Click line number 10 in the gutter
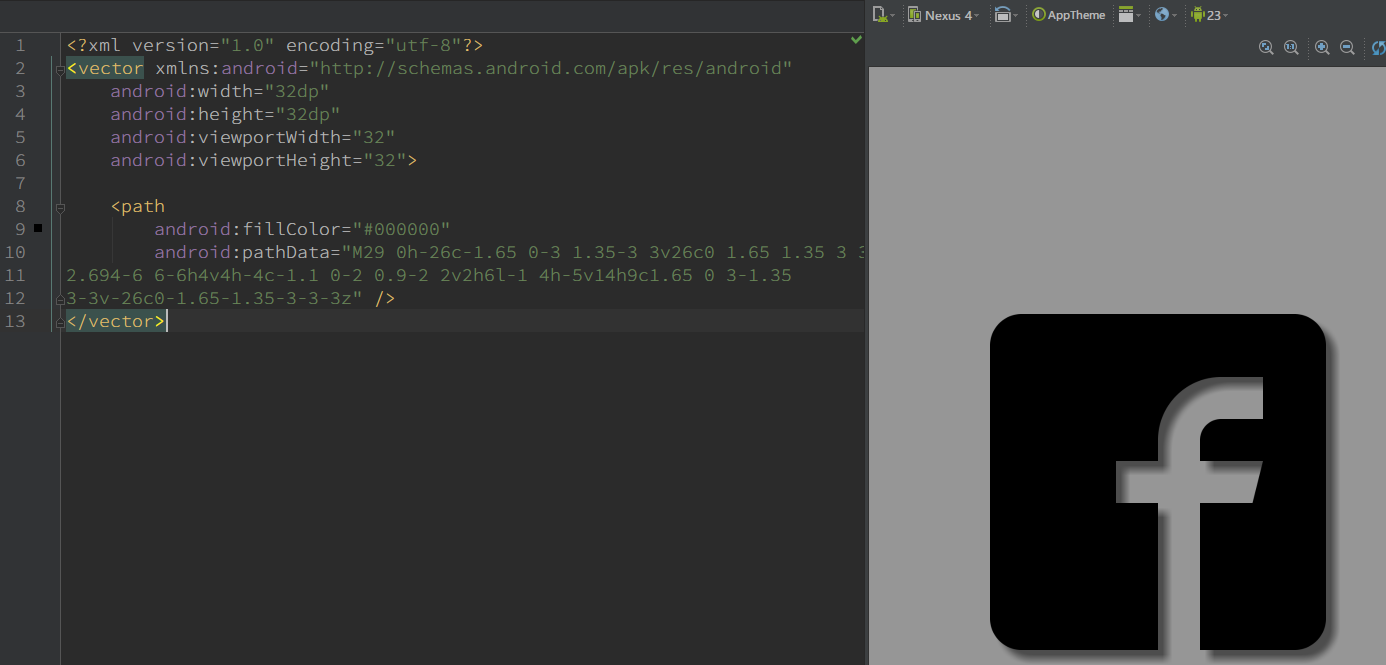Image resolution: width=1386 pixels, height=665 pixels. pyautogui.click(x=15, y=252)
